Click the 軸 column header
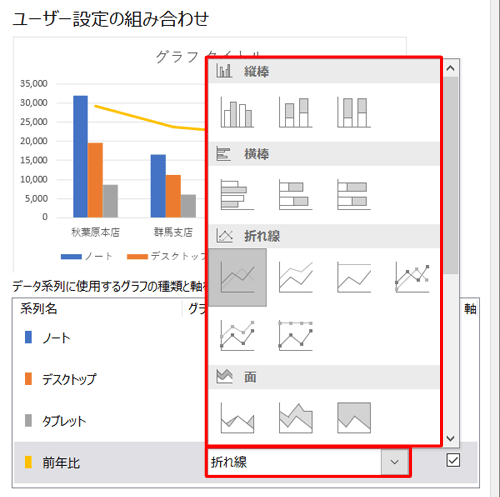Viewport: 500px width, 497px height. coord(470,309)
